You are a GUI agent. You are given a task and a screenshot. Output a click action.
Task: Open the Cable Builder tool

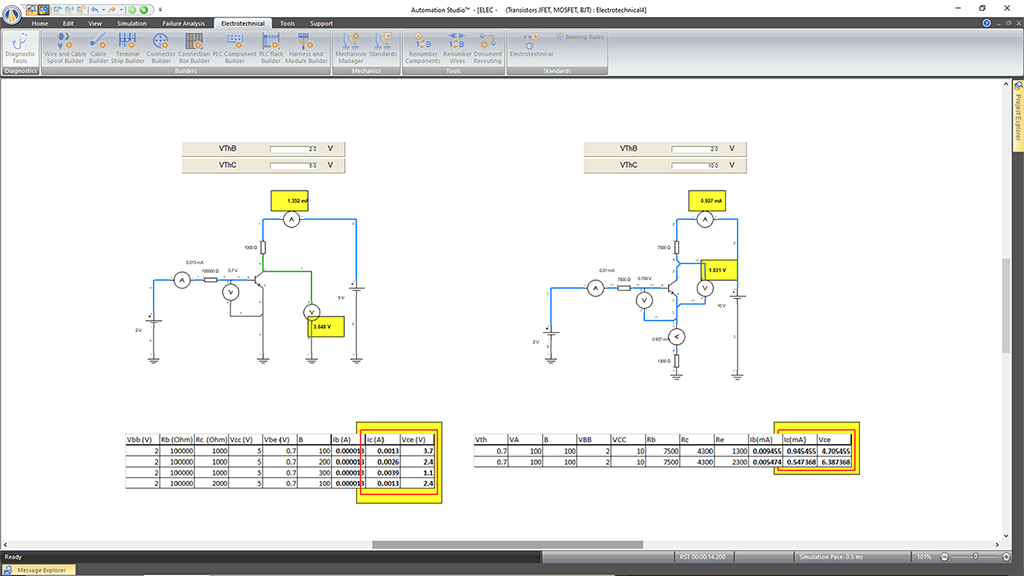click(99, 41)
